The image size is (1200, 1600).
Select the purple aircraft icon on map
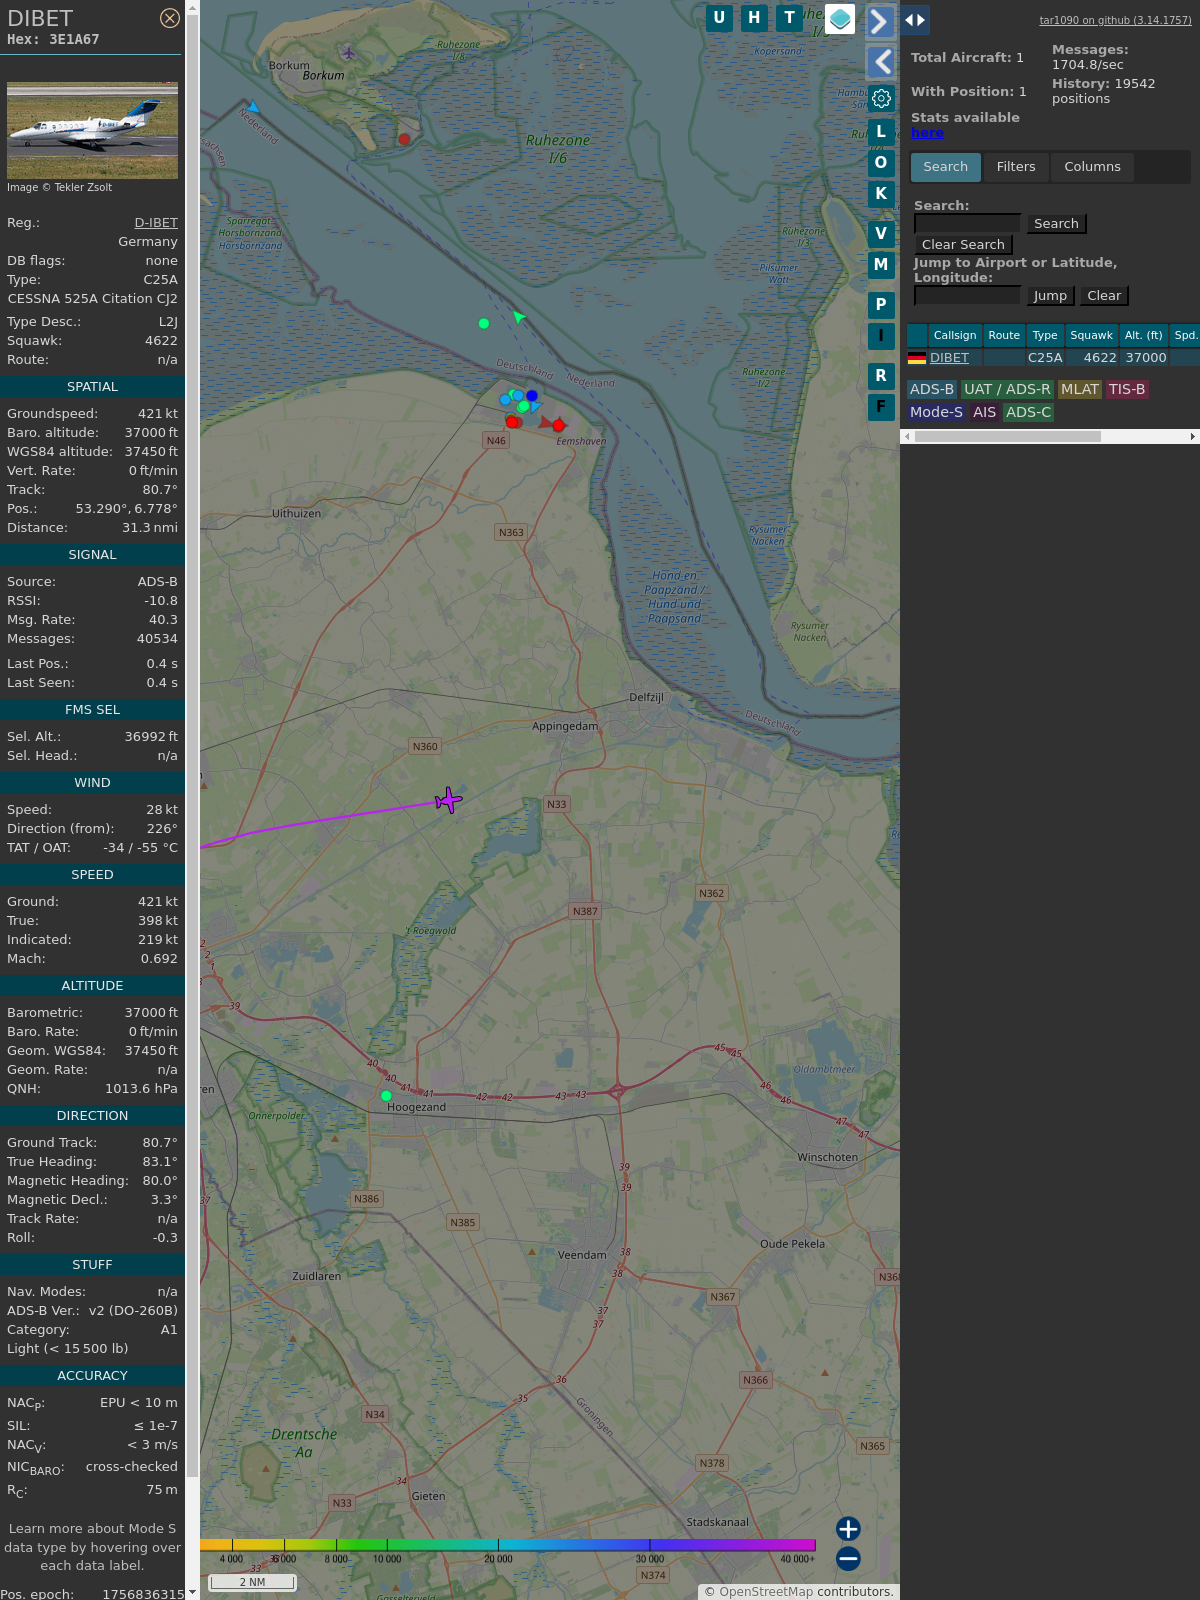pos(448,800)
